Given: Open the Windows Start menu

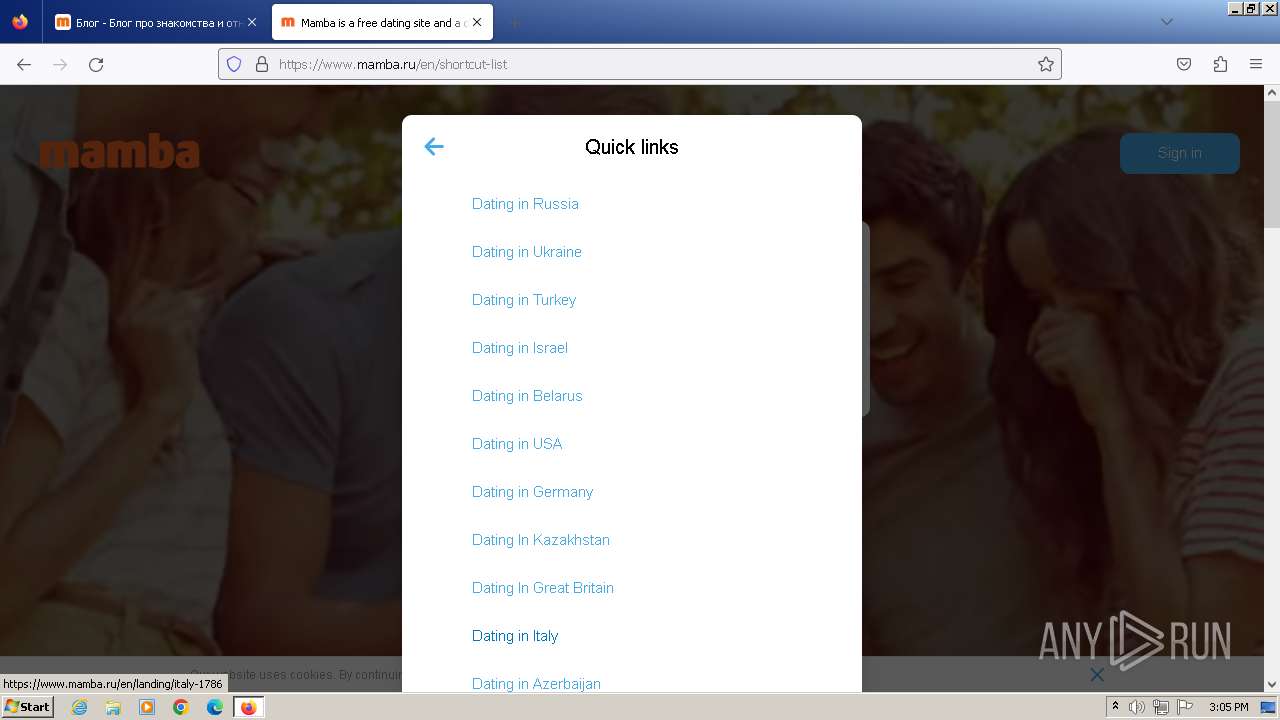Looking at the screenshot, I should pos(27,707).
